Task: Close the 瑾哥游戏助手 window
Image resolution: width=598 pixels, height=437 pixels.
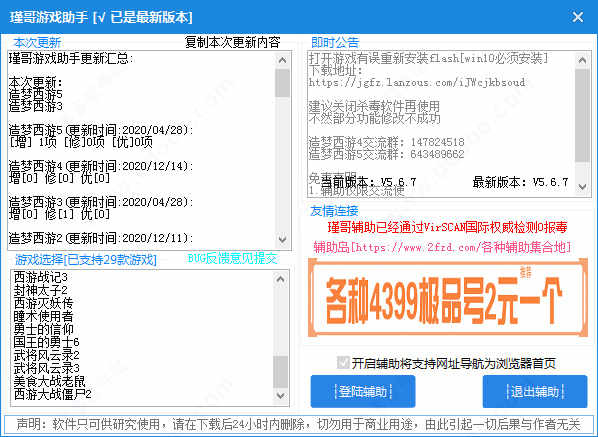Action: (577, 17)
